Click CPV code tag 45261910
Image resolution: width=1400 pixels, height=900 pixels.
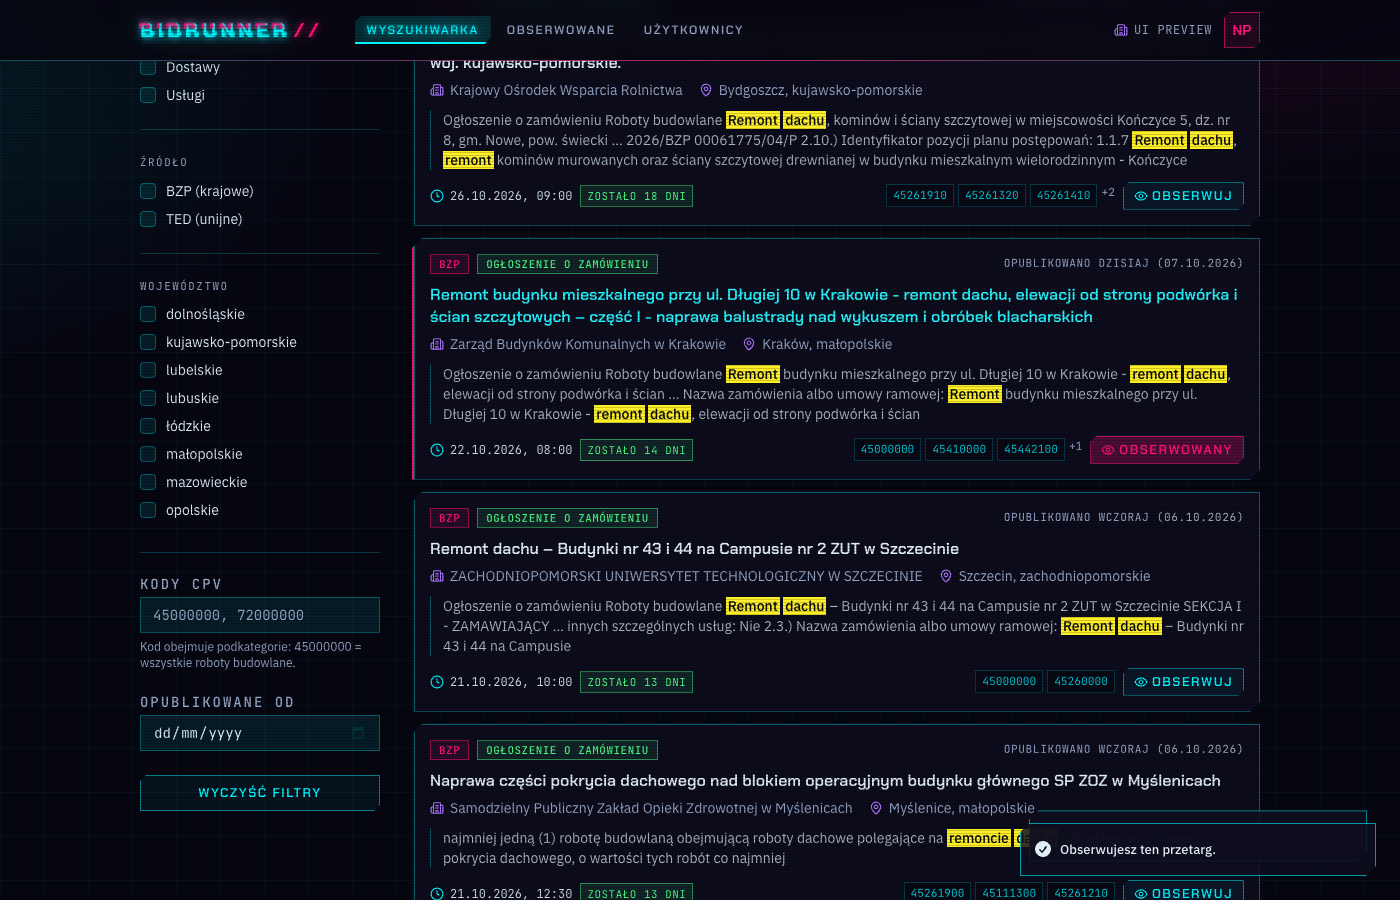(x=920, y=196)
